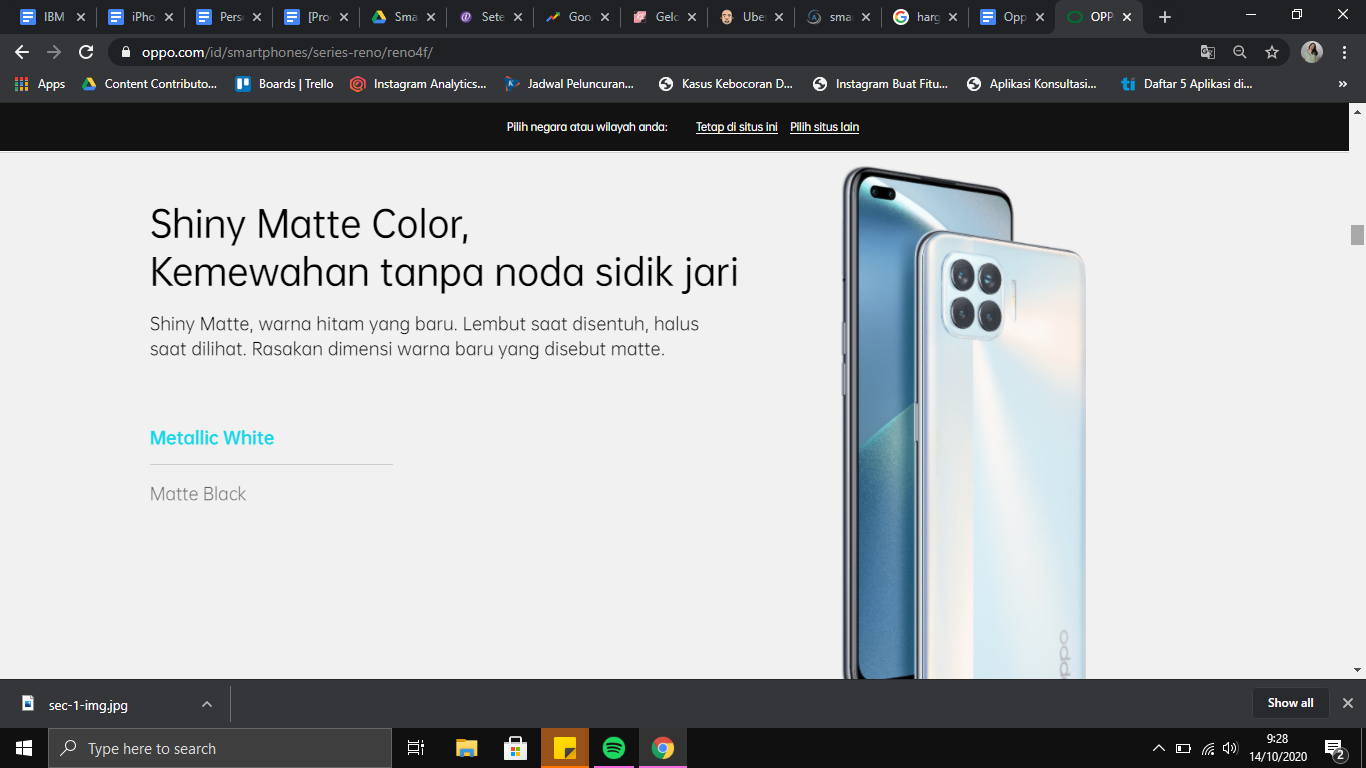The width and height of the screenshot is (1366, 768).
Task: Go back to the previous page
Action: click(22, 52)
